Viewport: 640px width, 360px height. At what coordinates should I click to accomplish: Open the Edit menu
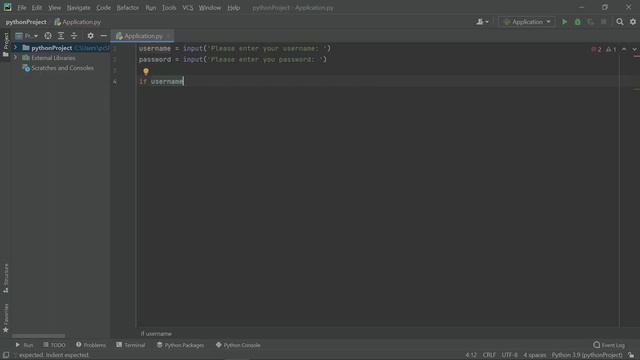[x=37, y=8]
